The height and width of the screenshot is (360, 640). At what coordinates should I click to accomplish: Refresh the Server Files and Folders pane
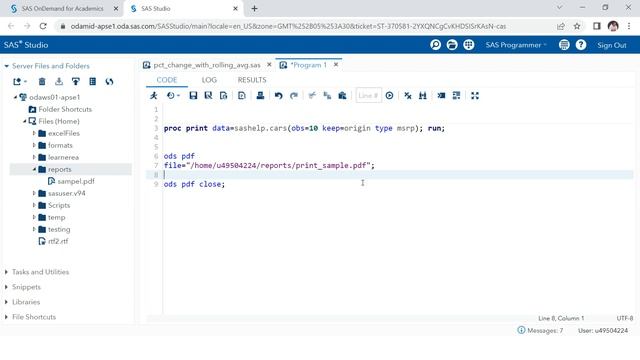tap(109, 82)
